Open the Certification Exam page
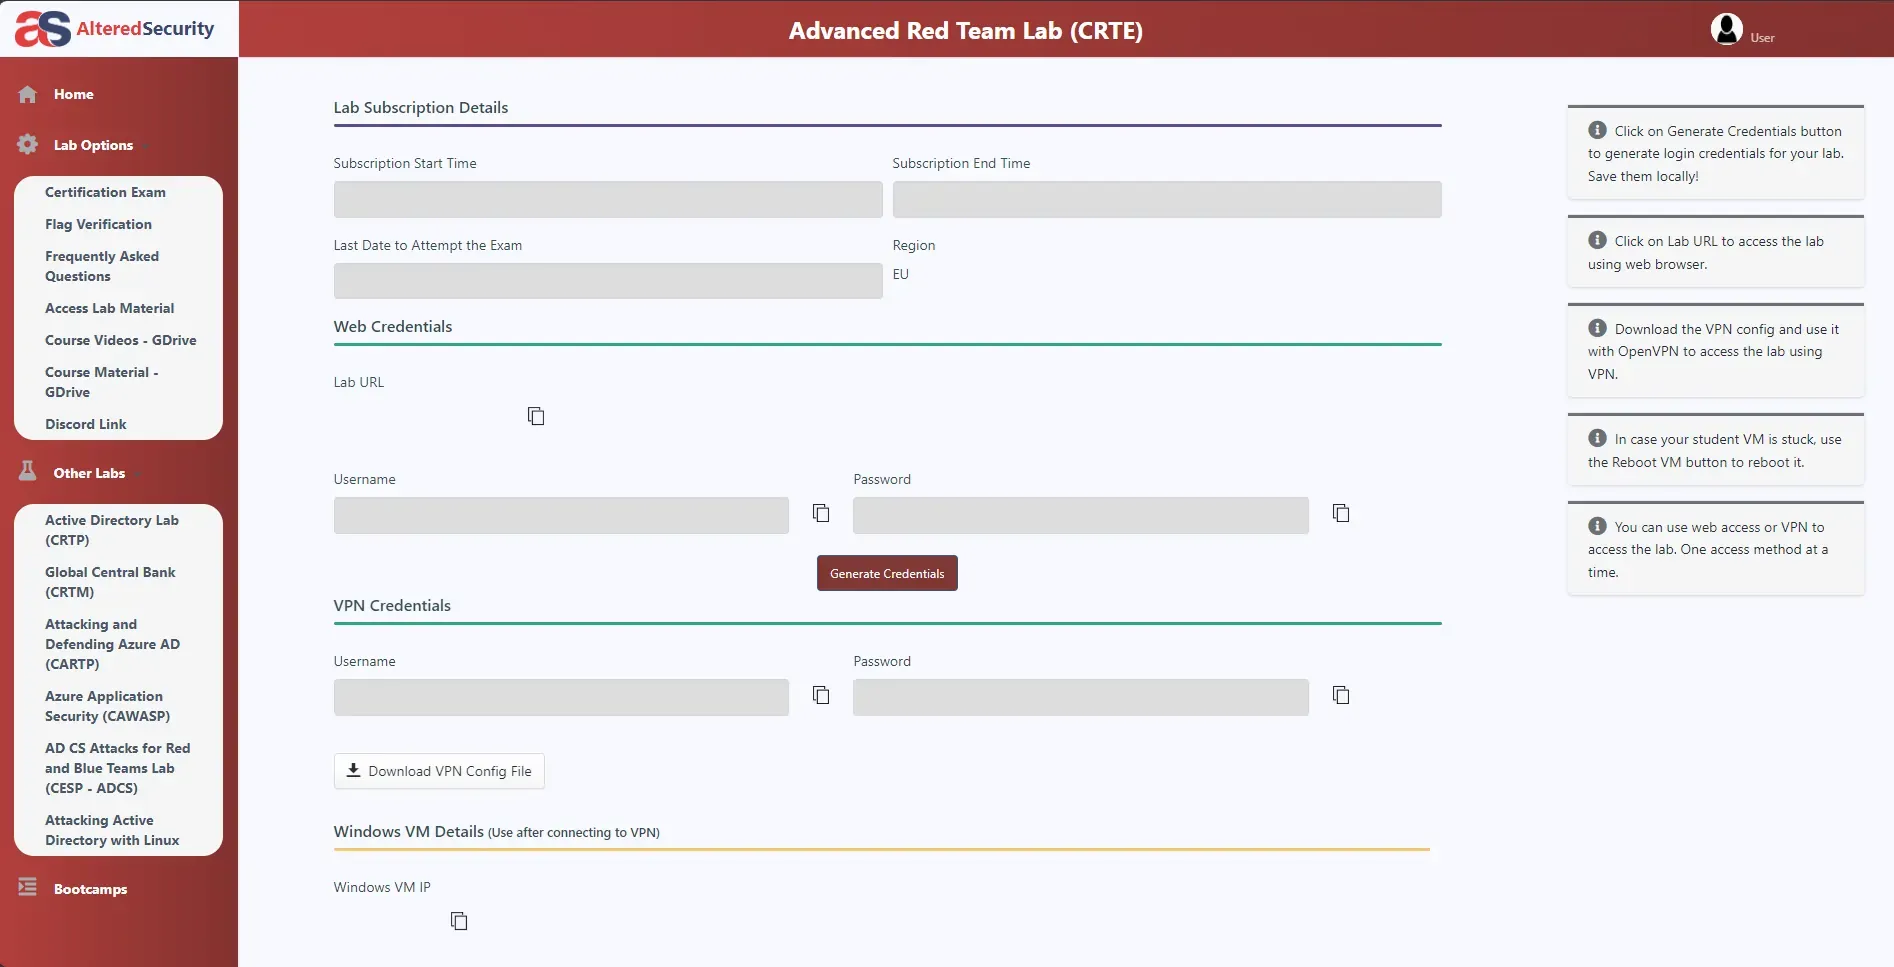 (105, 191)
